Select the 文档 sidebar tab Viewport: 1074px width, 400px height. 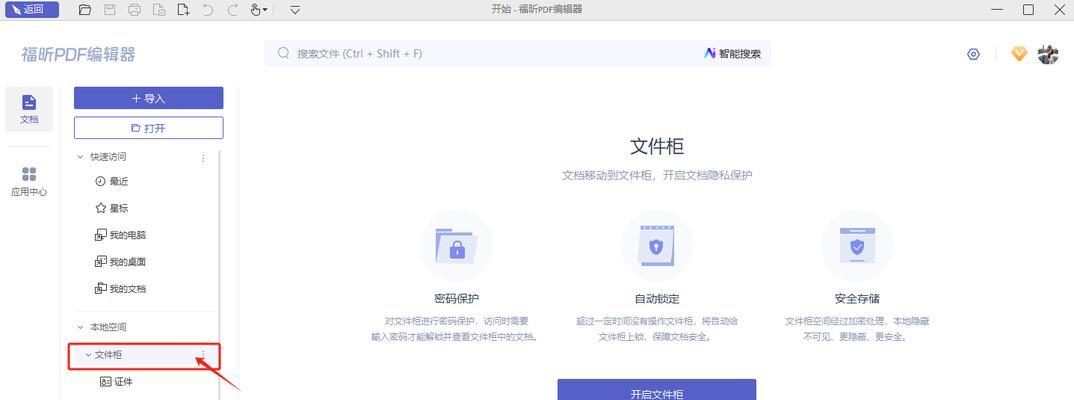click(x=29, y=109)
